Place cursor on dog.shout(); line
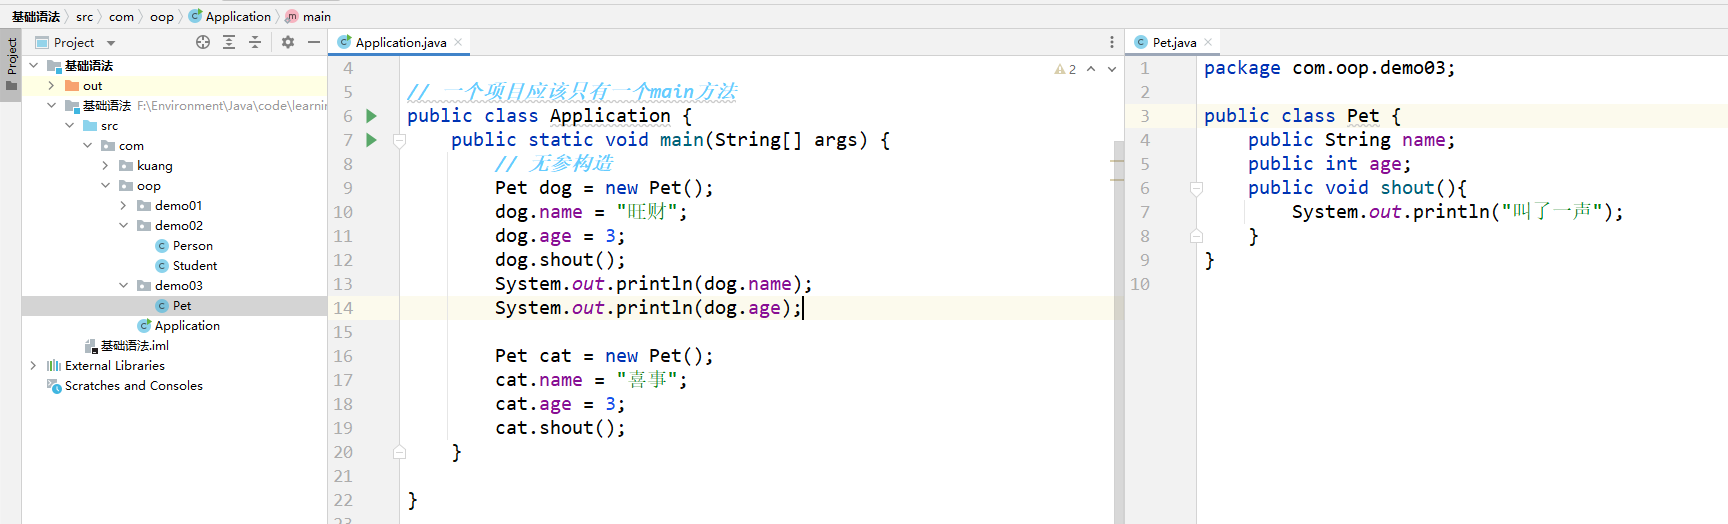 (560, 260)
